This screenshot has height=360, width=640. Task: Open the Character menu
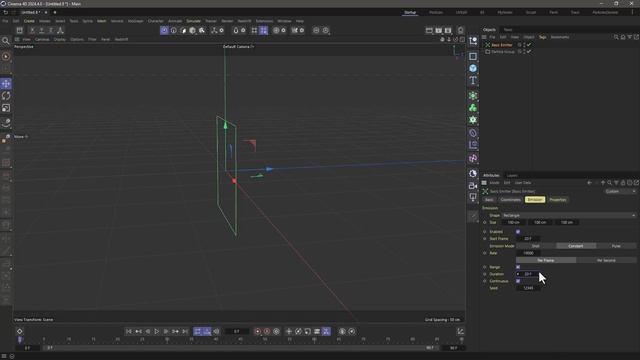156,21
